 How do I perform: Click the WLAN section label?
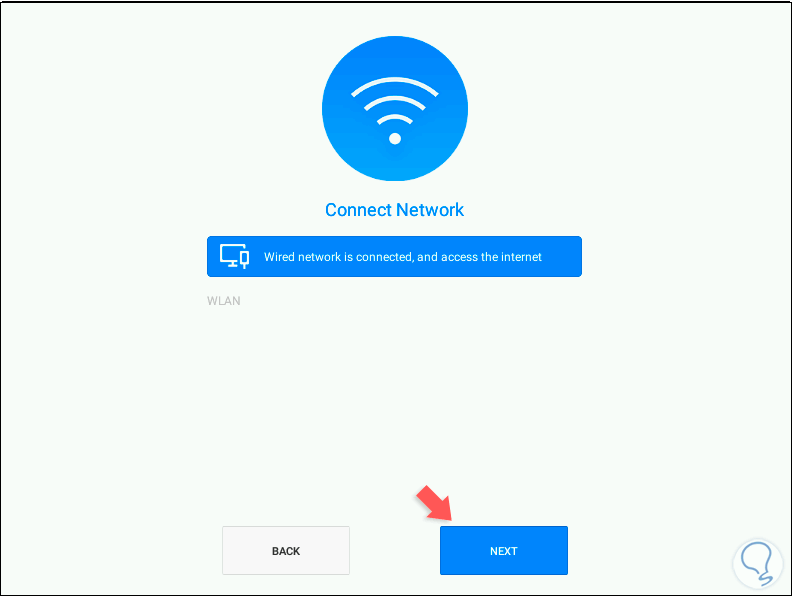[224, 301]
